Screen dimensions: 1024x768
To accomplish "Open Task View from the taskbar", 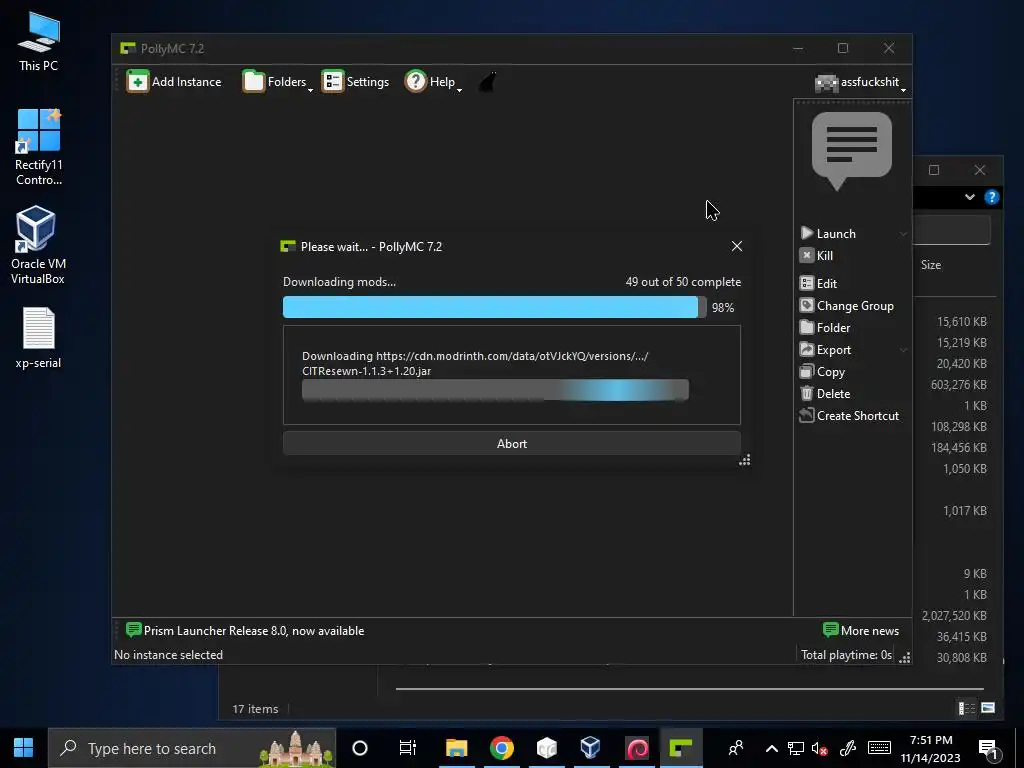I will [x=408, y=748].
